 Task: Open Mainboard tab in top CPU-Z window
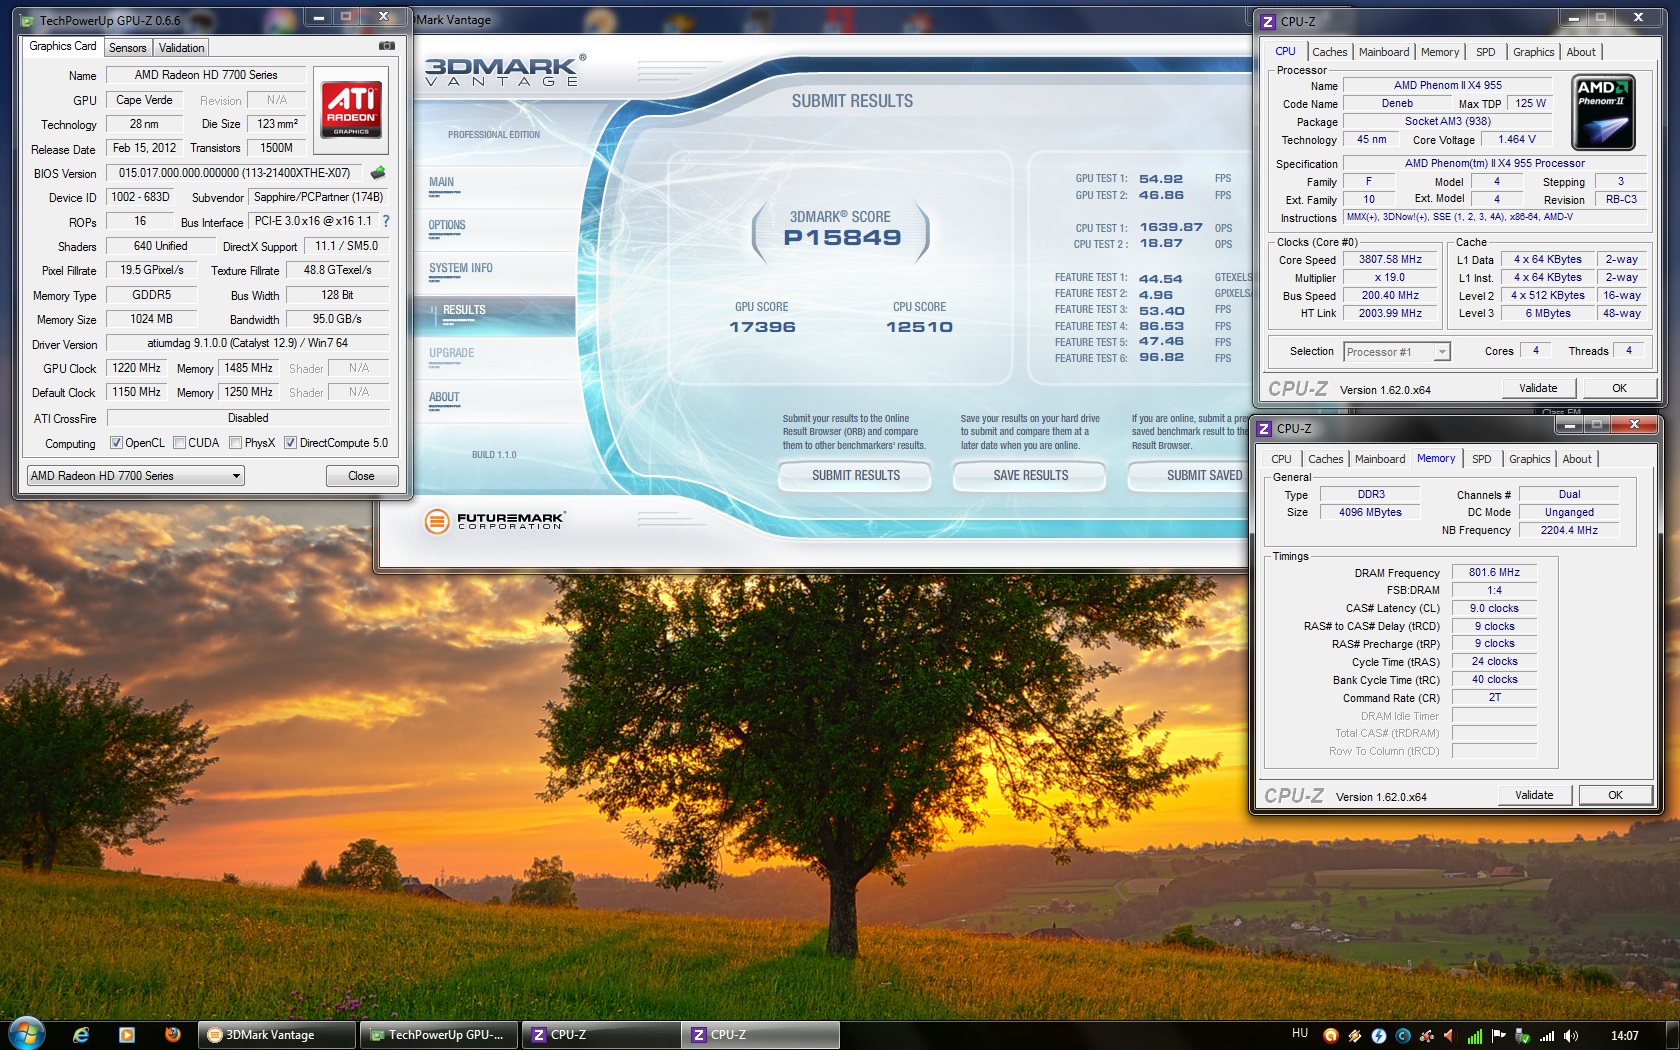[x=1384, y=52]
